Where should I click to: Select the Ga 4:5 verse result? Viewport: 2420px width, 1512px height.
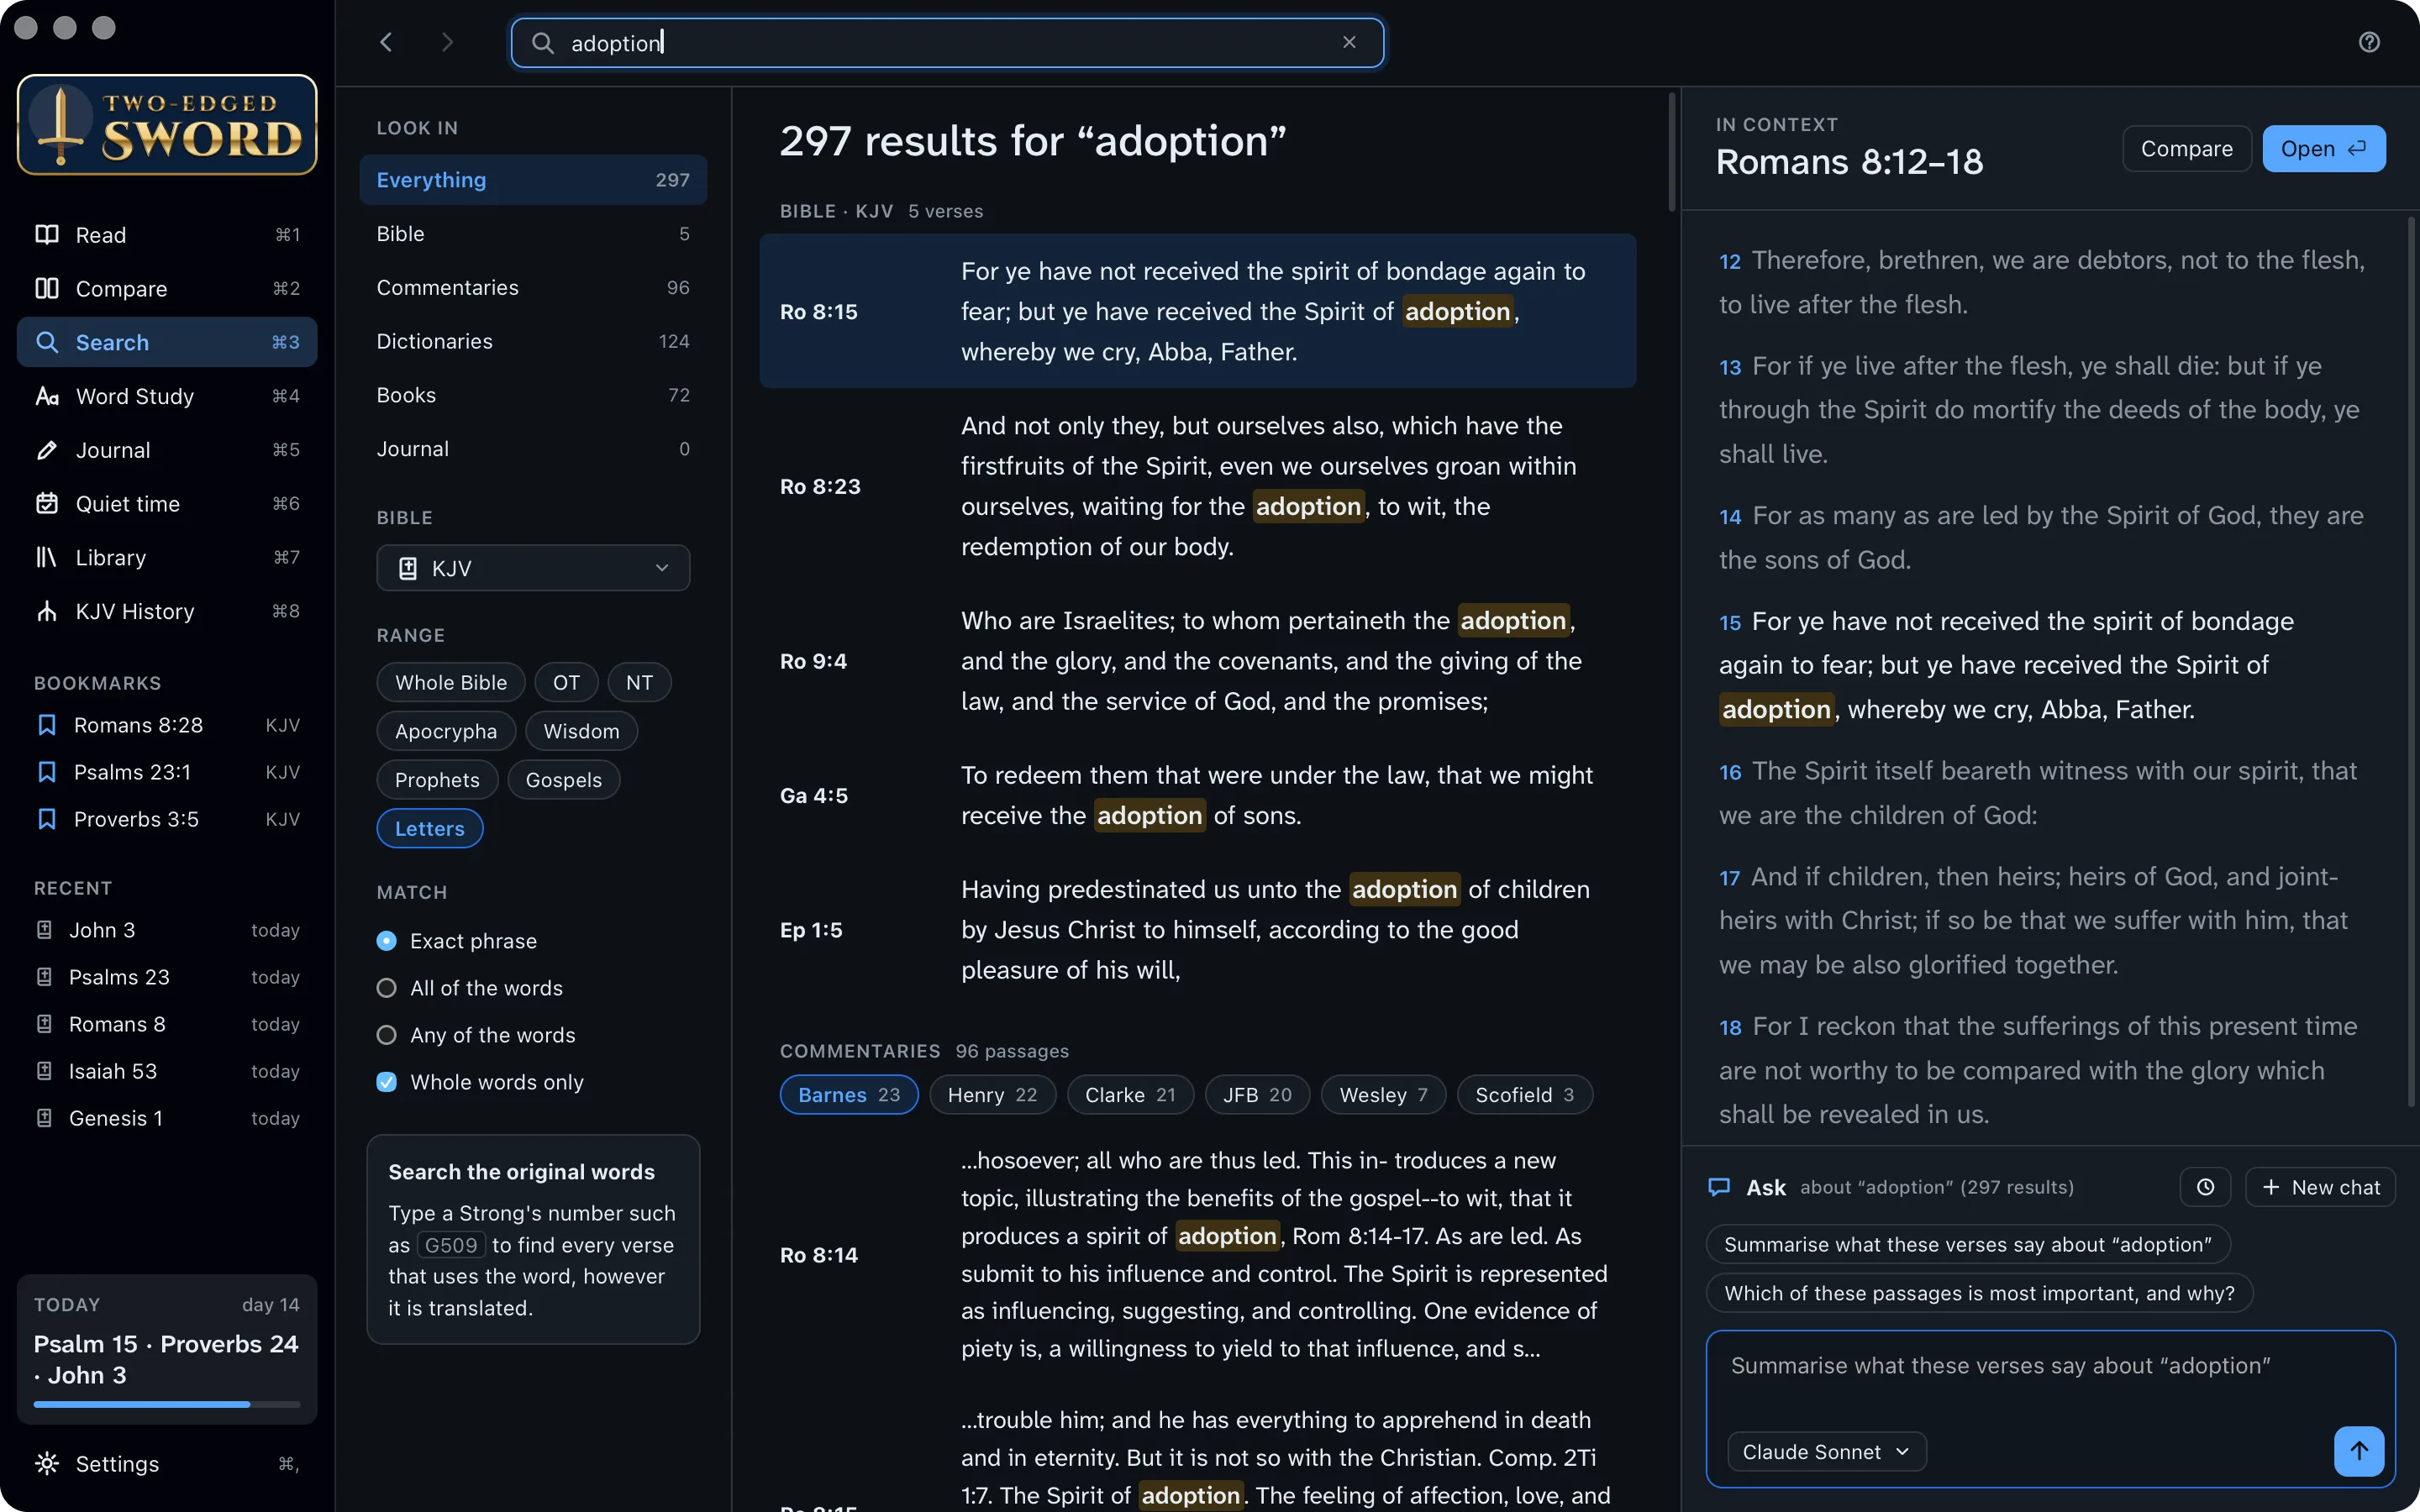1197,796
